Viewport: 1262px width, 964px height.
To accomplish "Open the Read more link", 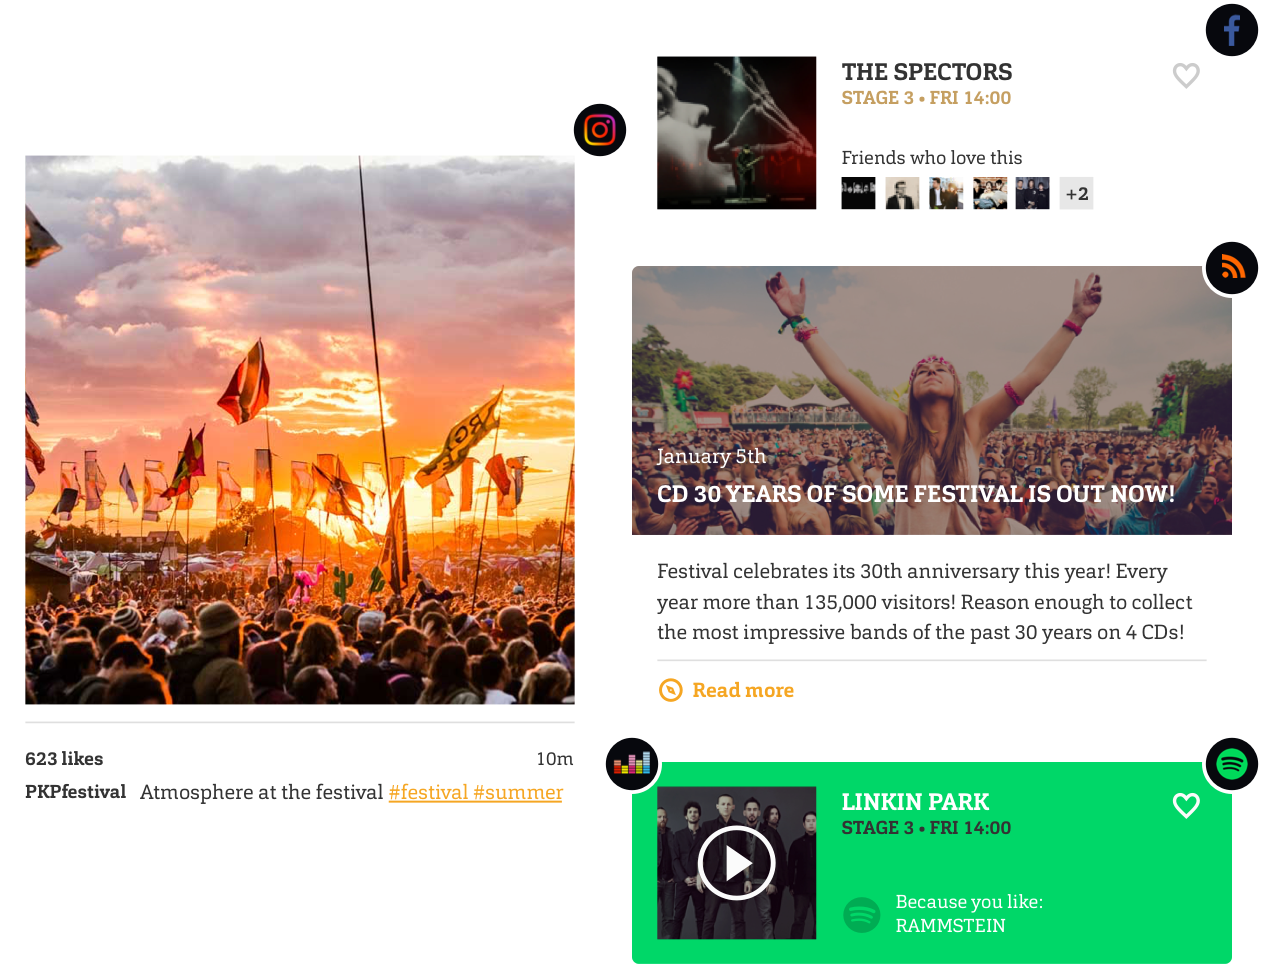I will (x=743, y=690).
